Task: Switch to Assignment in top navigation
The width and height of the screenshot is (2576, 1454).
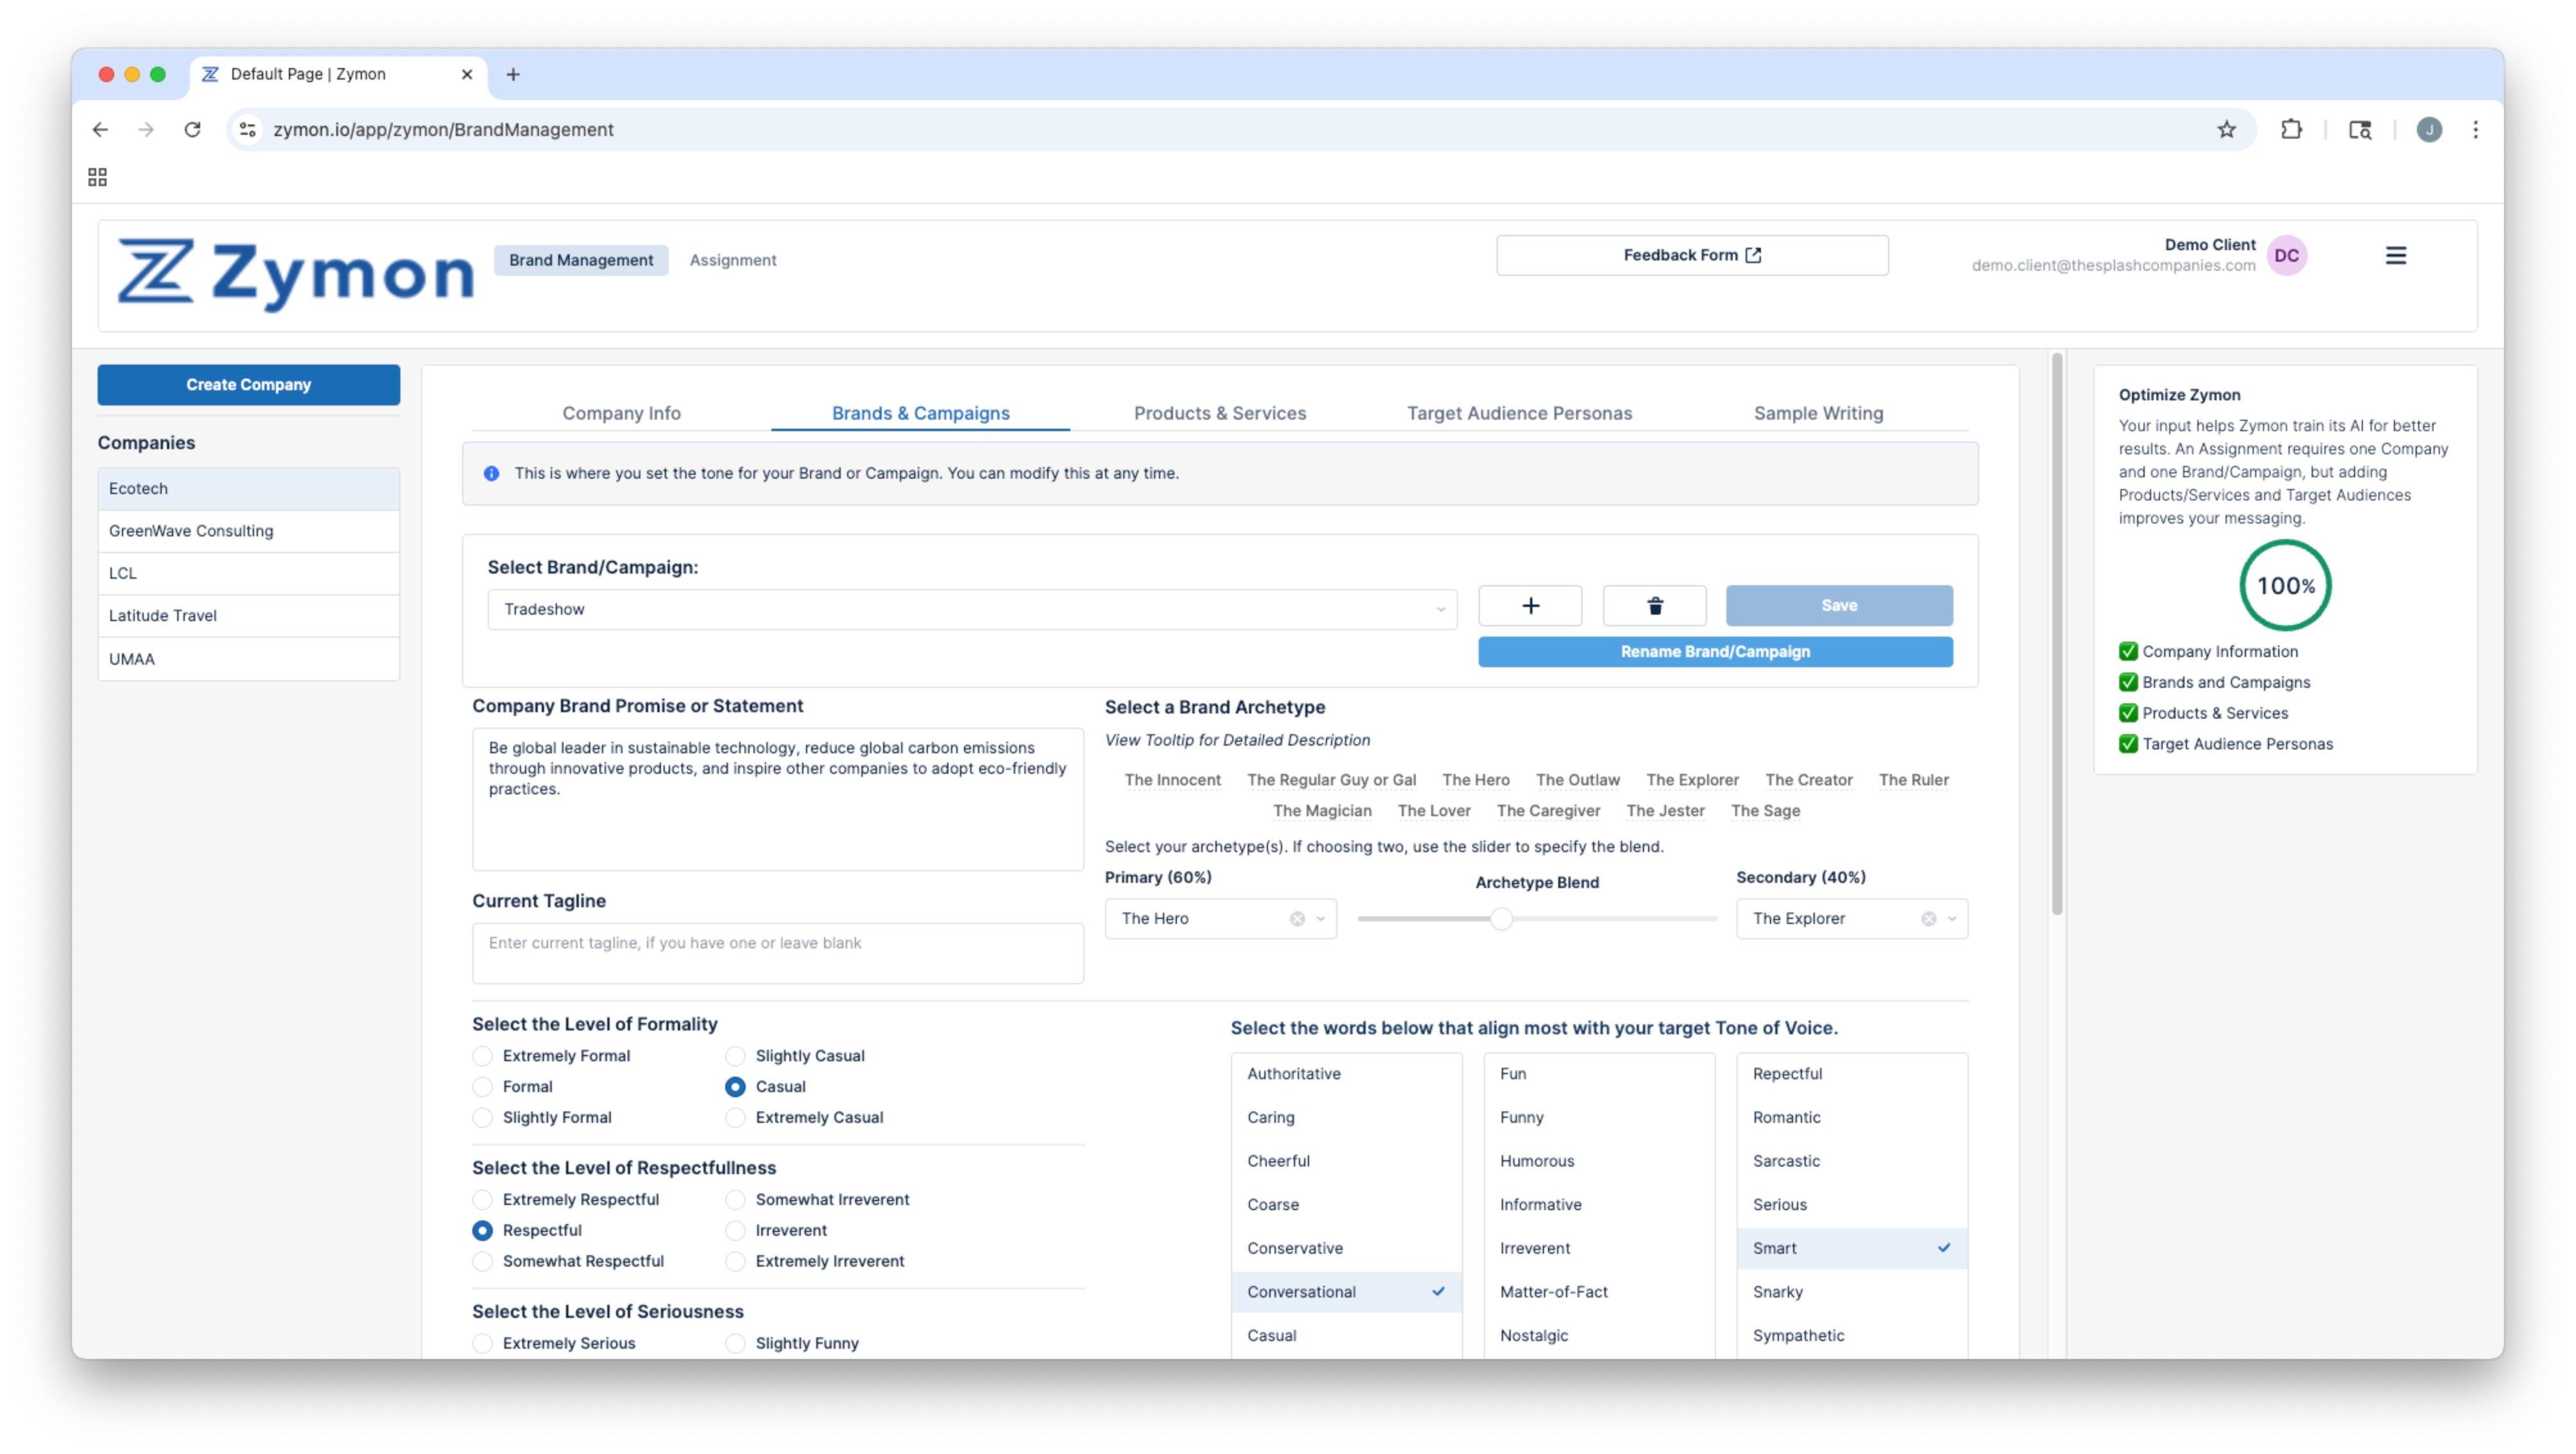Action: pos(733,260)
